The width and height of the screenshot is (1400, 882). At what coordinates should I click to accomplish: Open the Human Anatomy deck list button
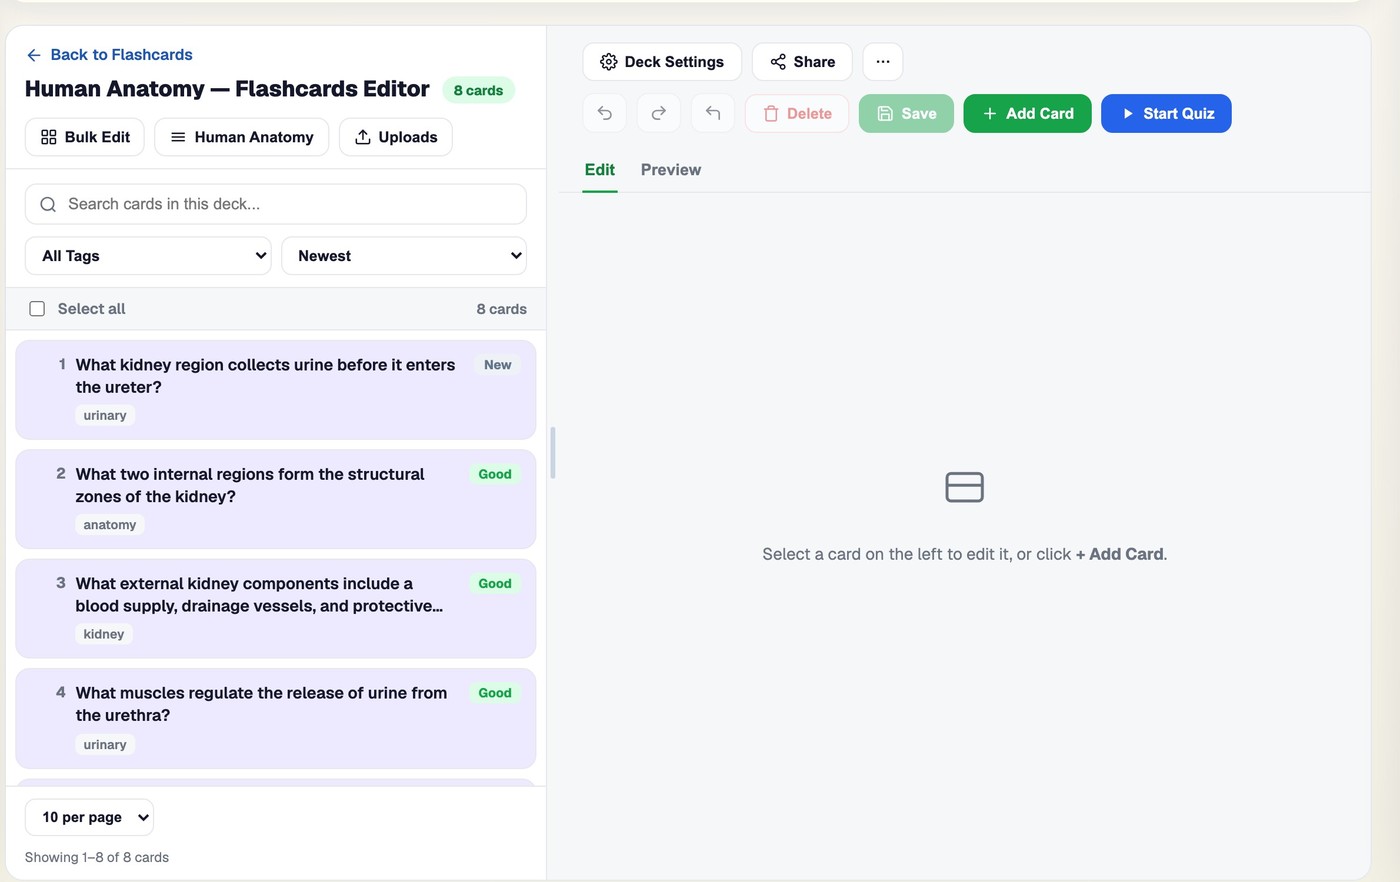click(x=242, y=137)
